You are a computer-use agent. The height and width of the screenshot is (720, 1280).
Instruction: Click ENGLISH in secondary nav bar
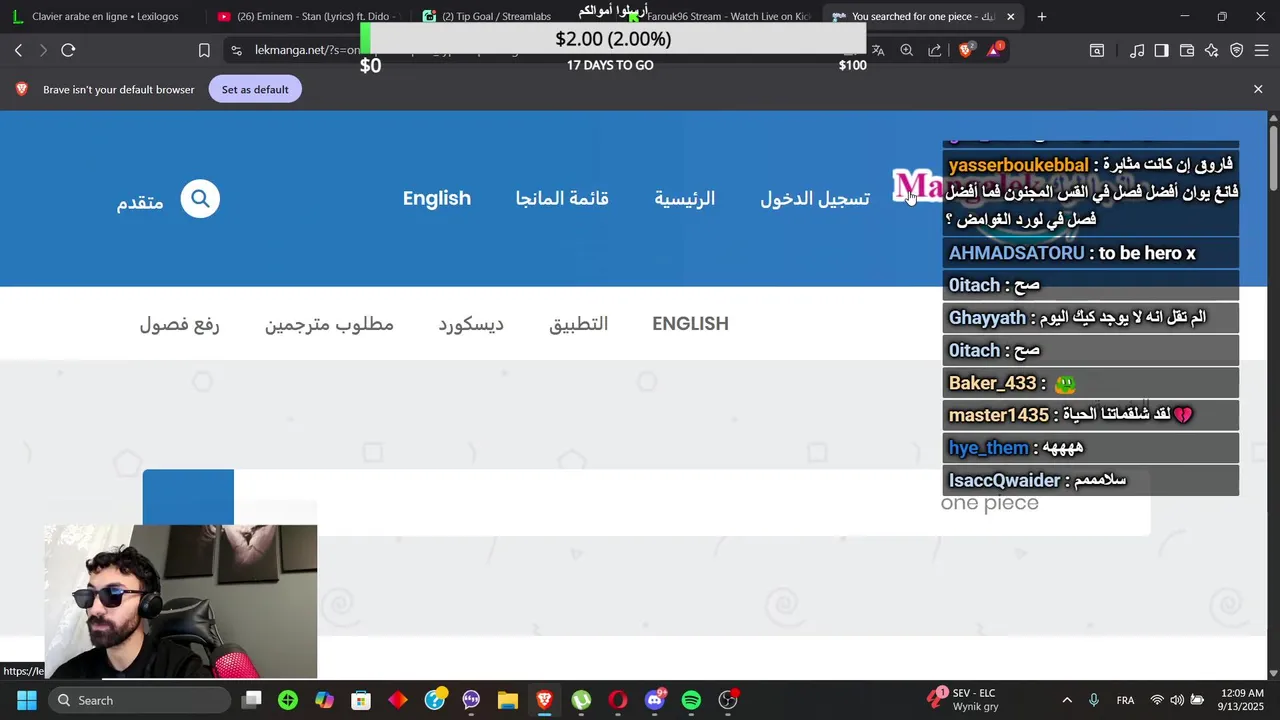(x=690, y=324)
